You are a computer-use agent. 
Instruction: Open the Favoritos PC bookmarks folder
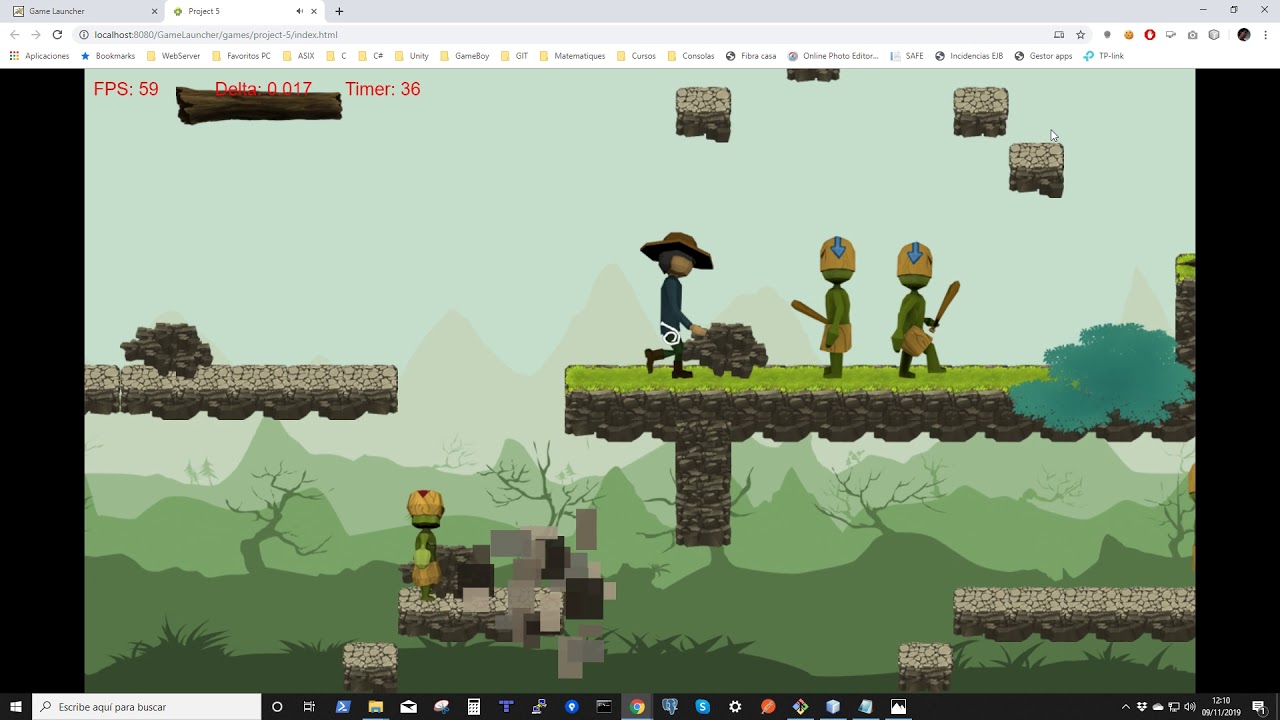coord(241,56)
